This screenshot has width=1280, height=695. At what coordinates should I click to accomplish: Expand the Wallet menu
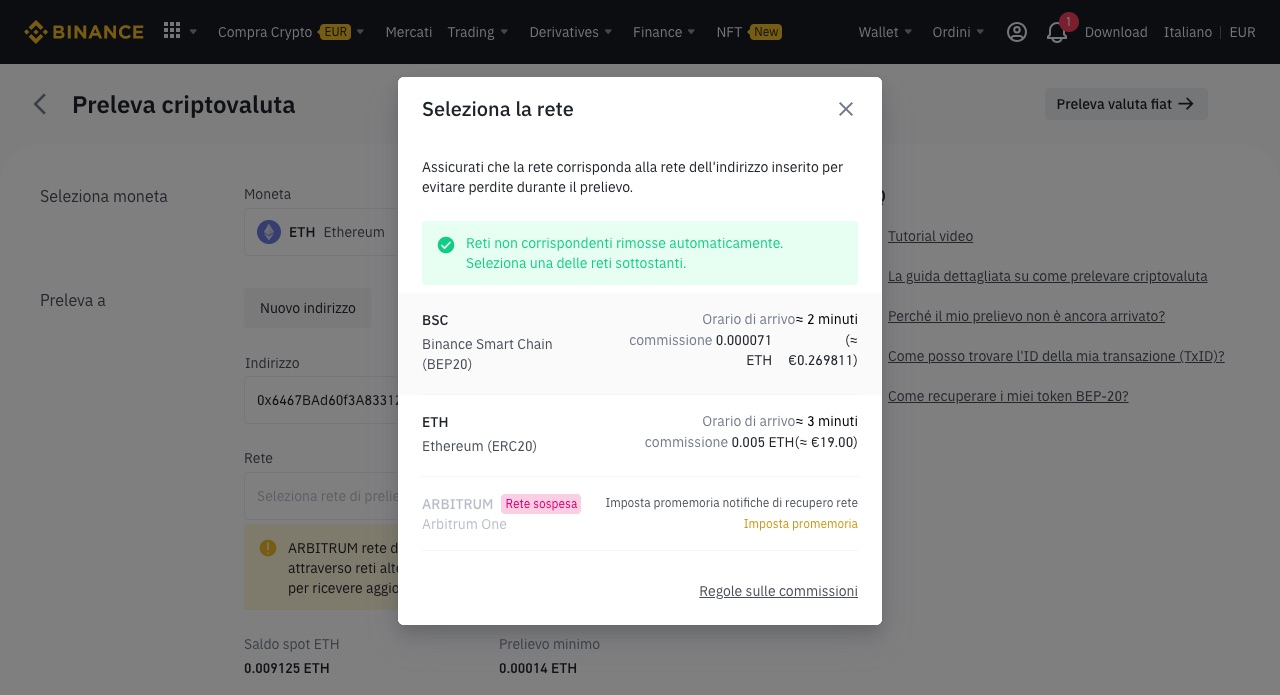[885, 32]
